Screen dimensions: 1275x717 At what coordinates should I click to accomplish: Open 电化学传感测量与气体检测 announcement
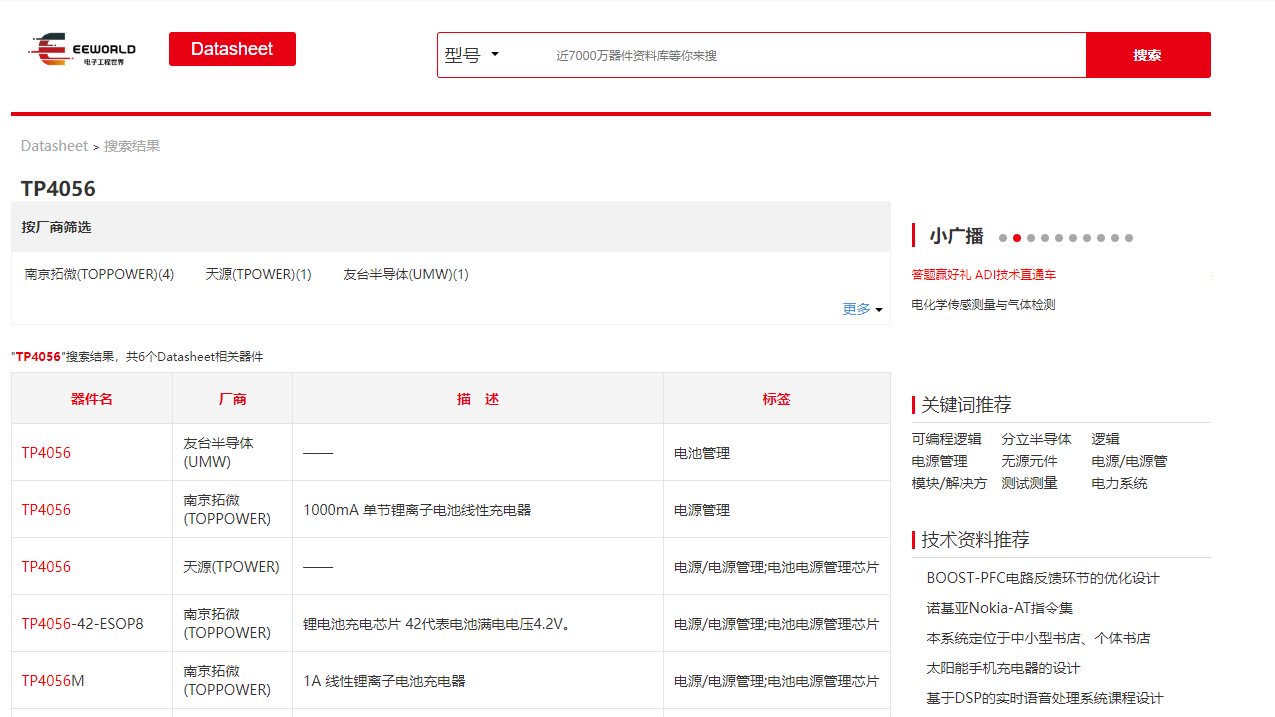(983, 305)
